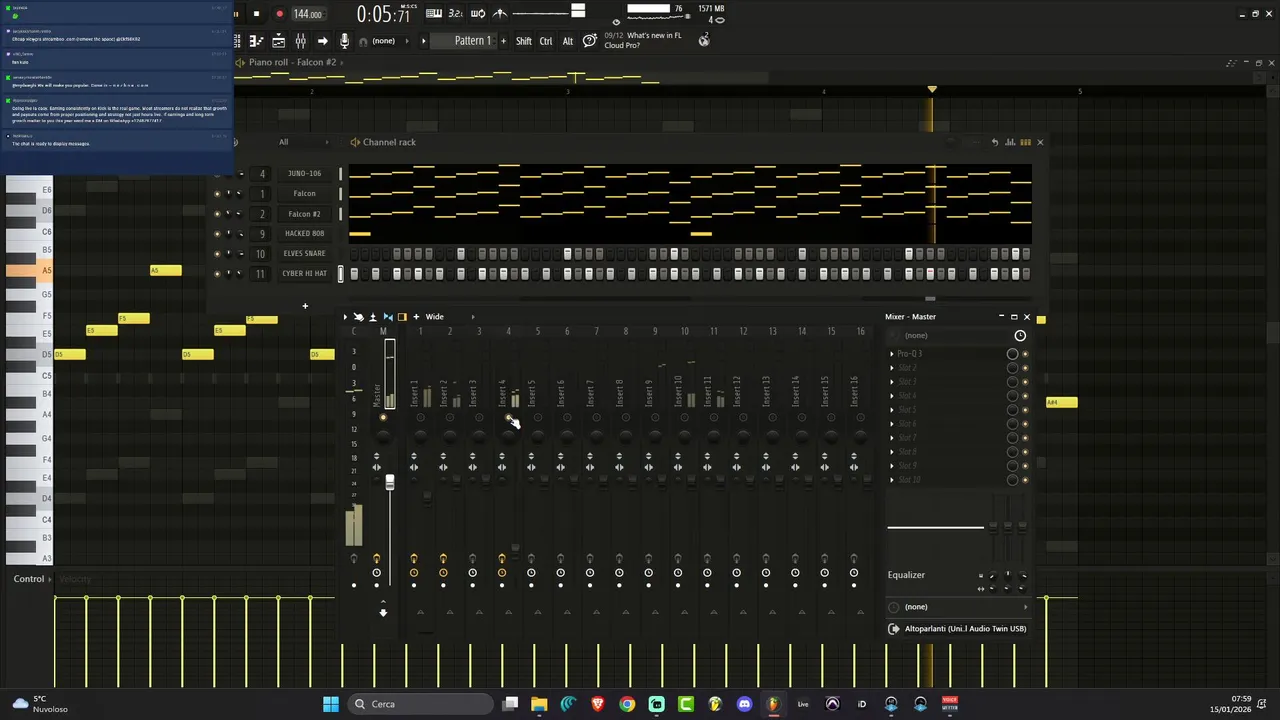Screen dimensions: 1280x720
Task: Arm the red record button
Action: 279,14
